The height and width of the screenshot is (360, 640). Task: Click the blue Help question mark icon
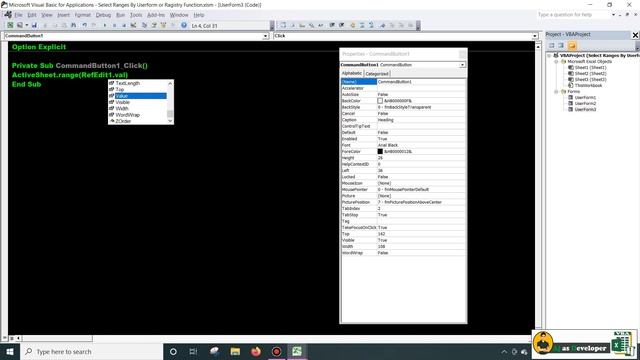pyautogui.click(x=184, y=25)
